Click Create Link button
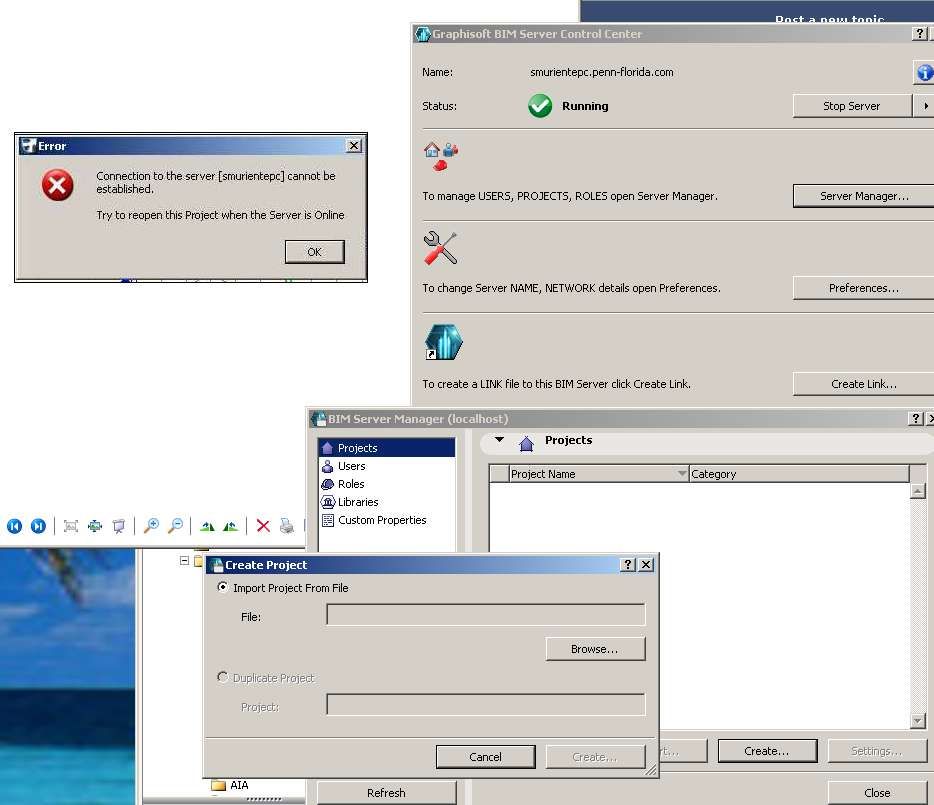 coord(864,384)
